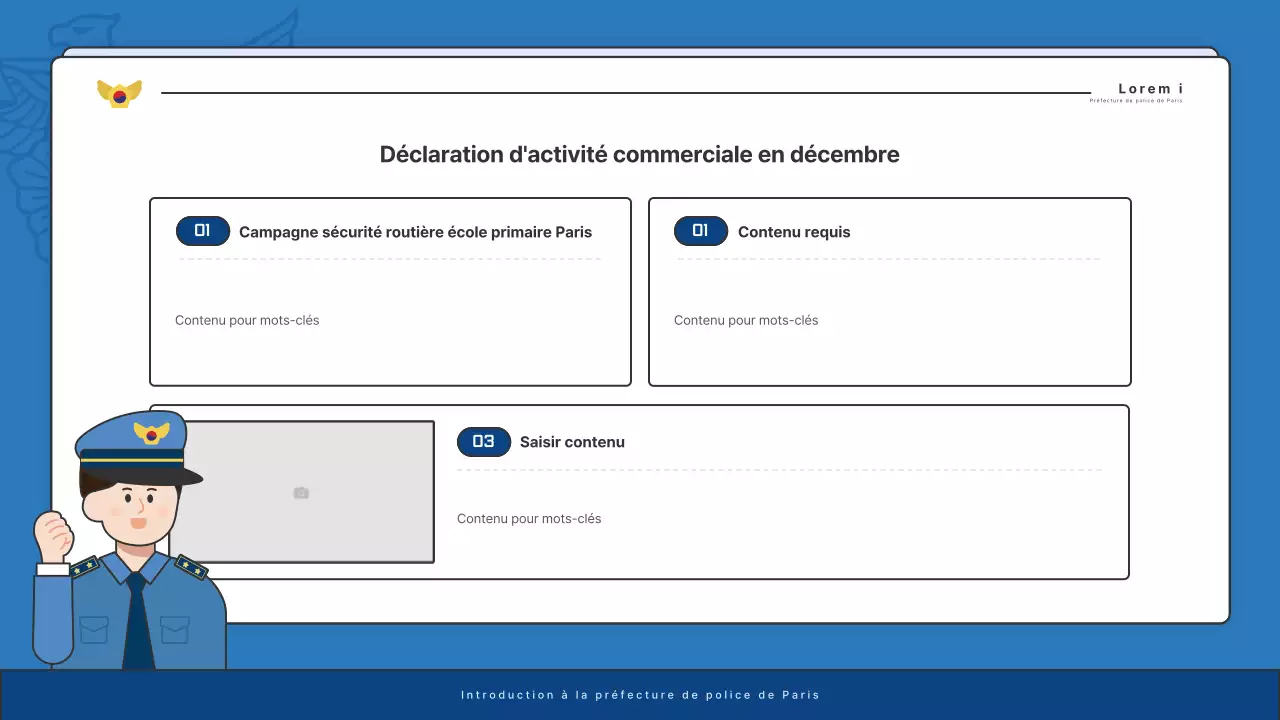Open the Contenu requis section
This screenshot has width=1280, height=720.
point(794,231)
